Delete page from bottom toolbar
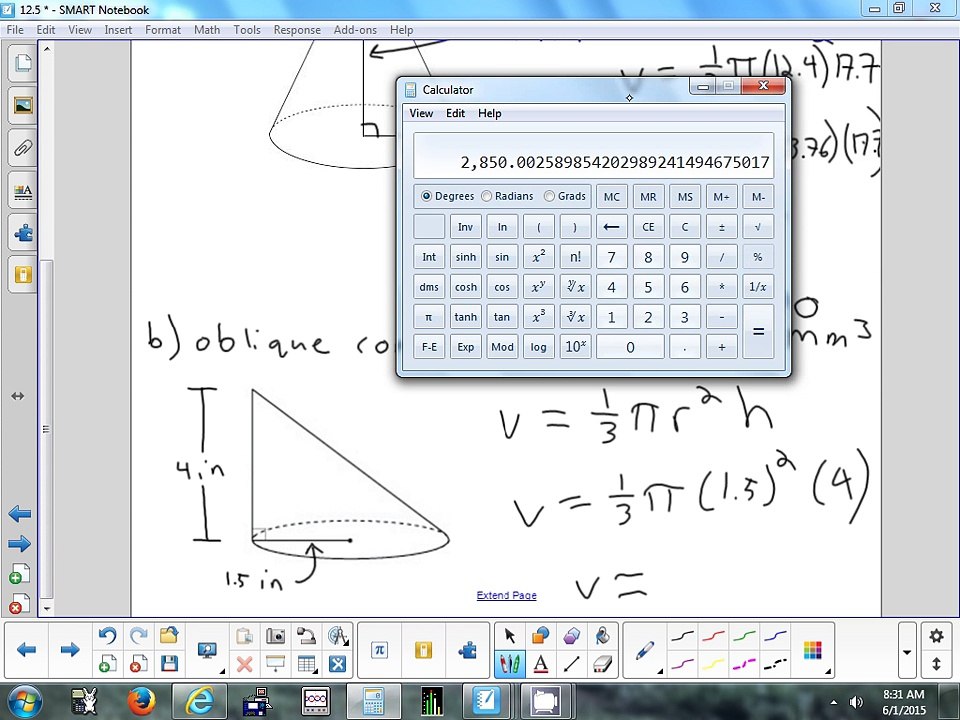Screen dimensions: 960x720 point(138,664)
